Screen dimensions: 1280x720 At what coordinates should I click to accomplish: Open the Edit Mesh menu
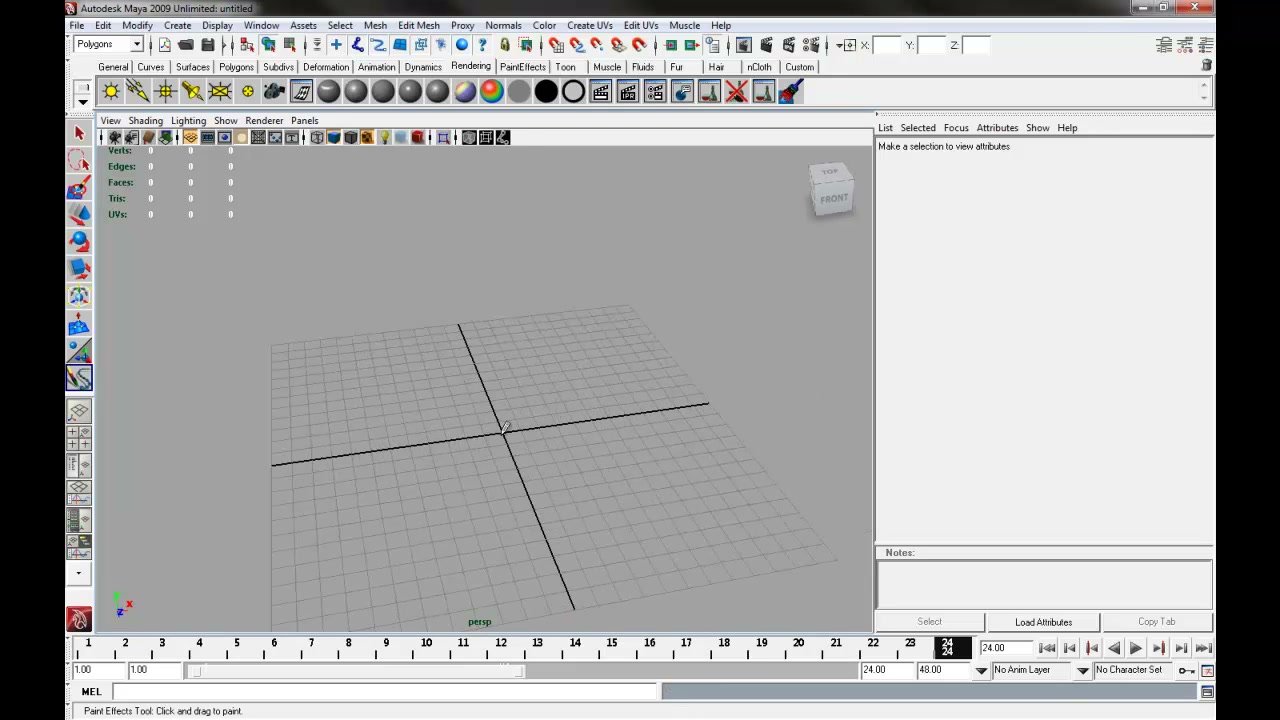point(418,25)
